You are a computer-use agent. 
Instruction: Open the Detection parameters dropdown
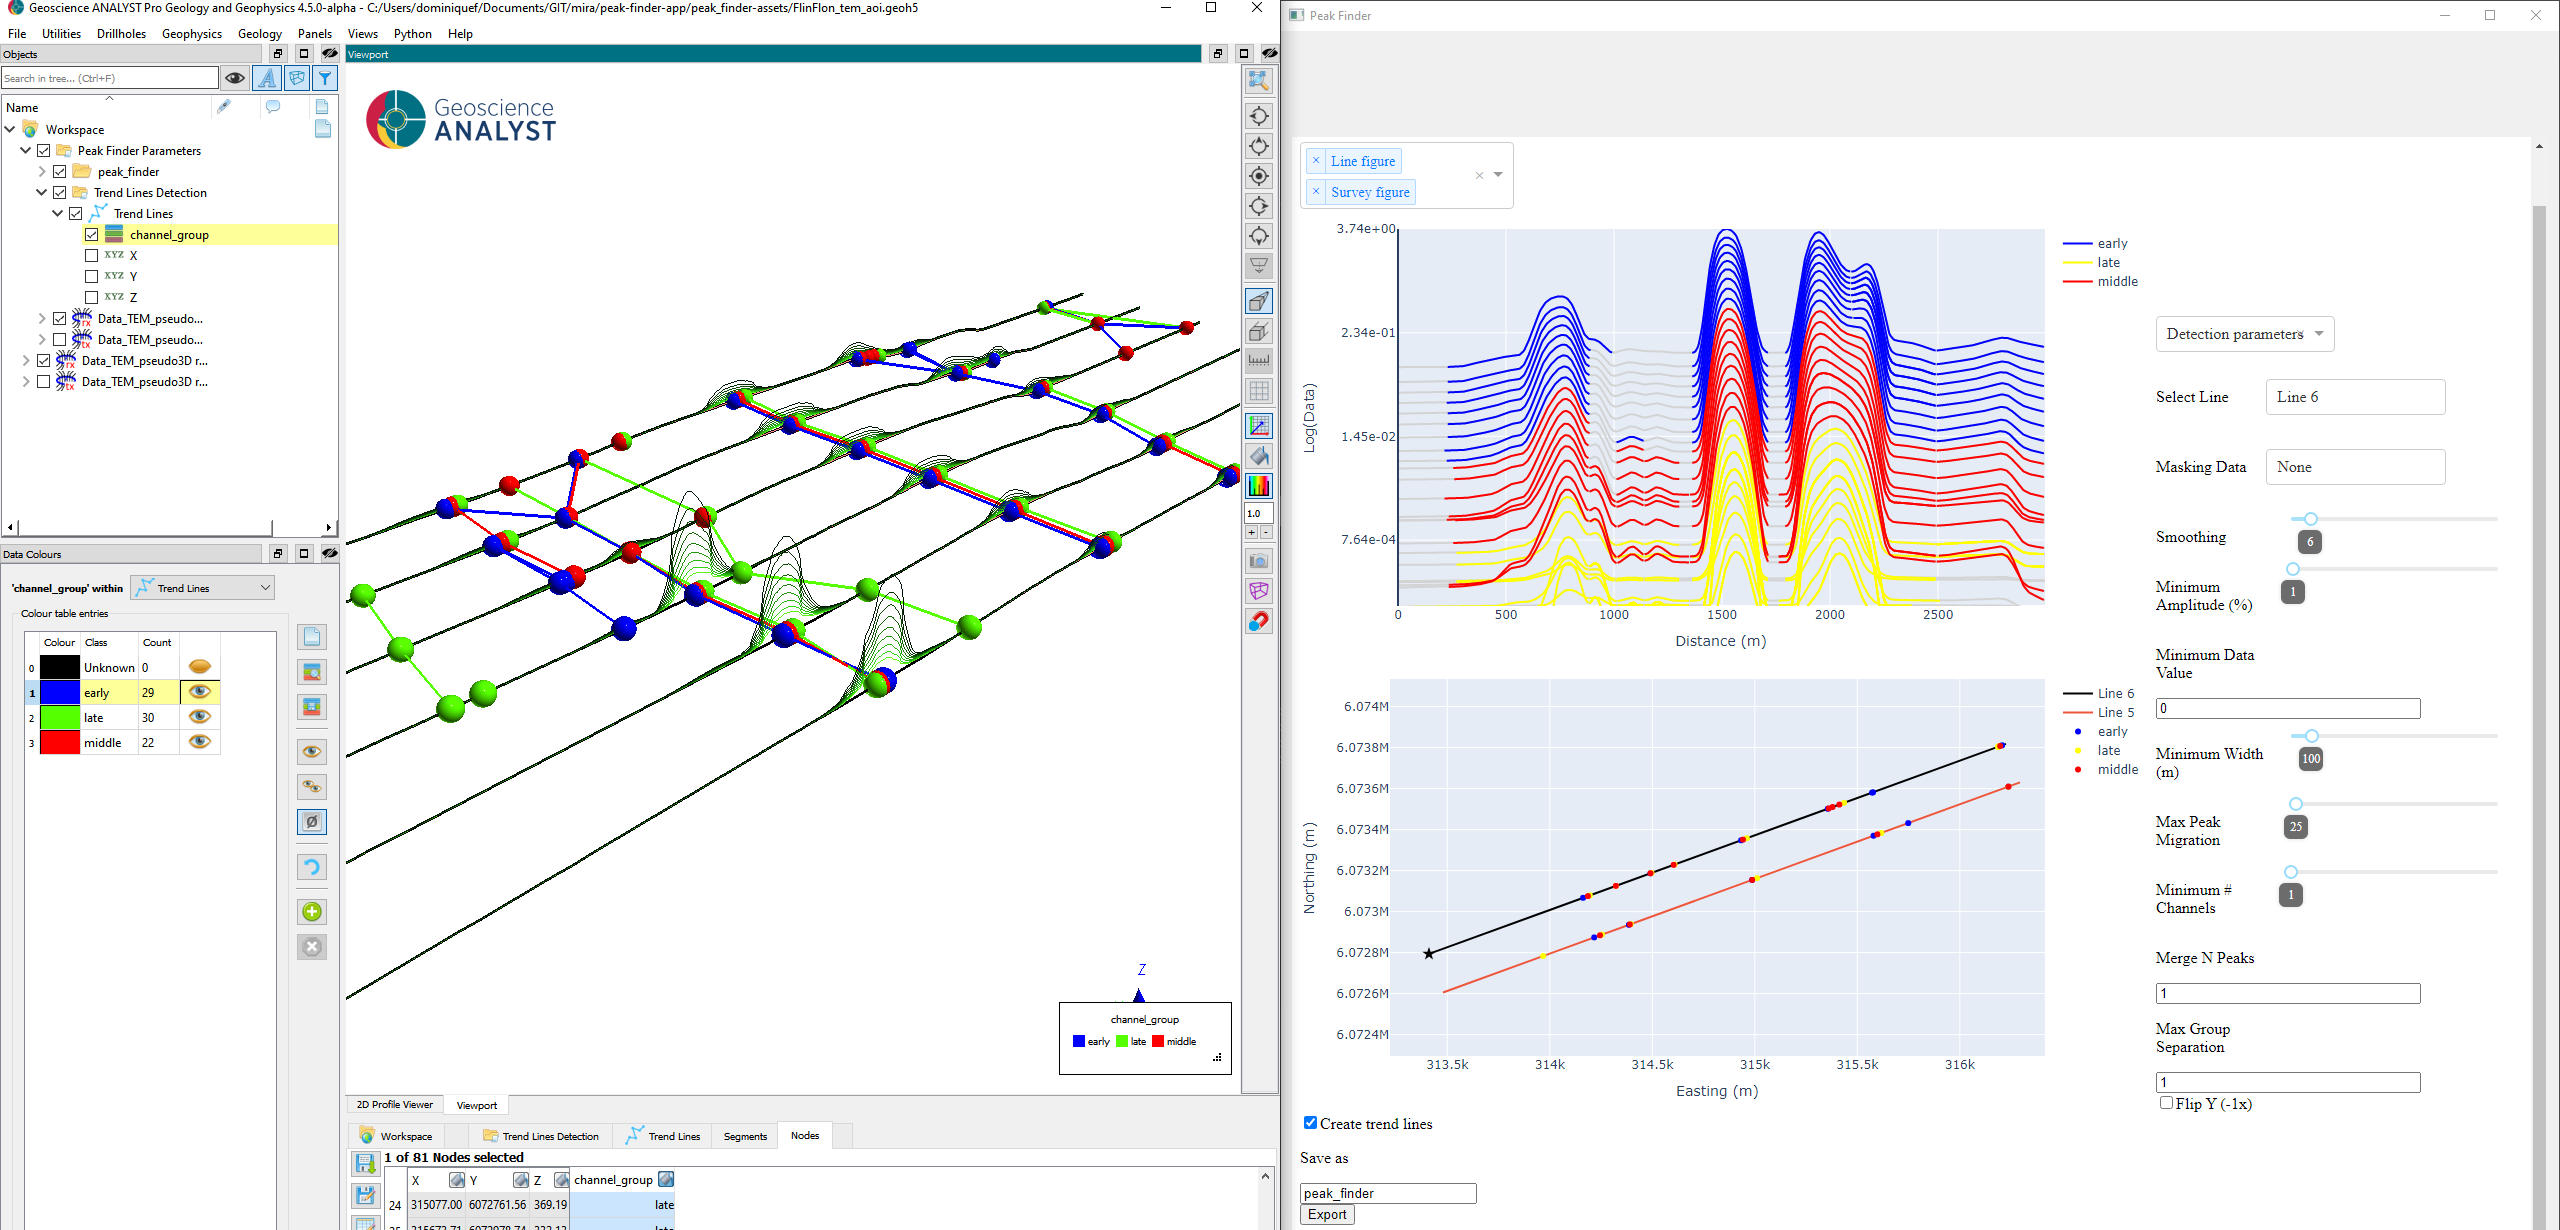(x=2243, y=333)
